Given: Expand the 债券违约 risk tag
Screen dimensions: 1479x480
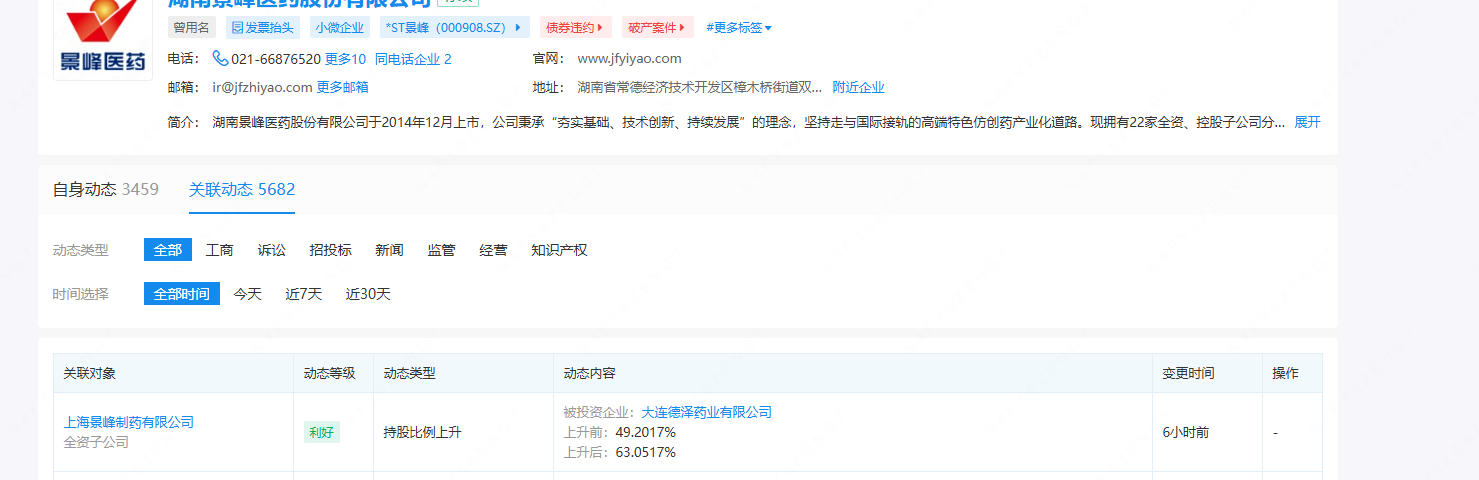Looking at the screenshot, I should pos(575,28).
